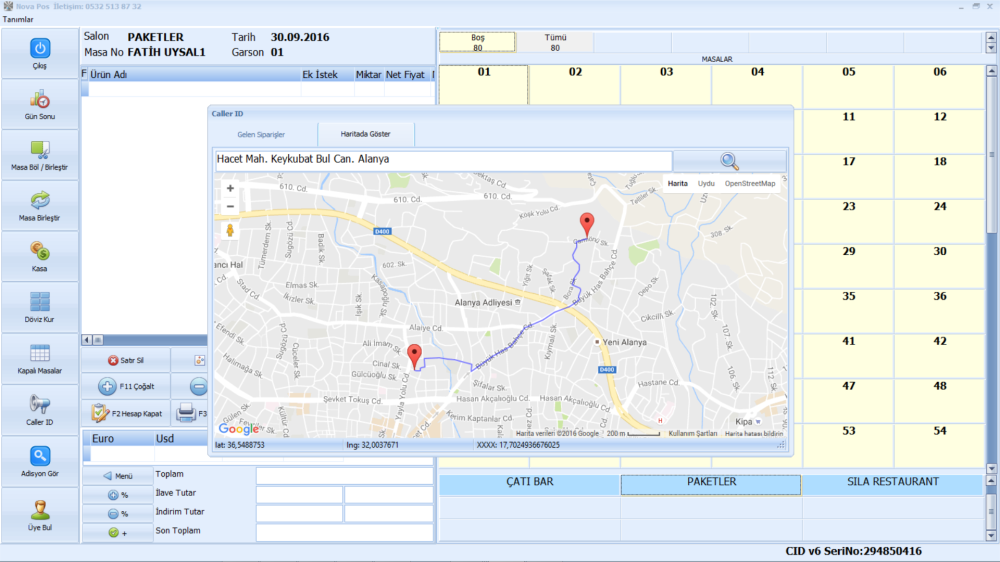1000x562 pixels.
Task: Click the Caller ID megaphone icon
Action: [x=40, y=405]
